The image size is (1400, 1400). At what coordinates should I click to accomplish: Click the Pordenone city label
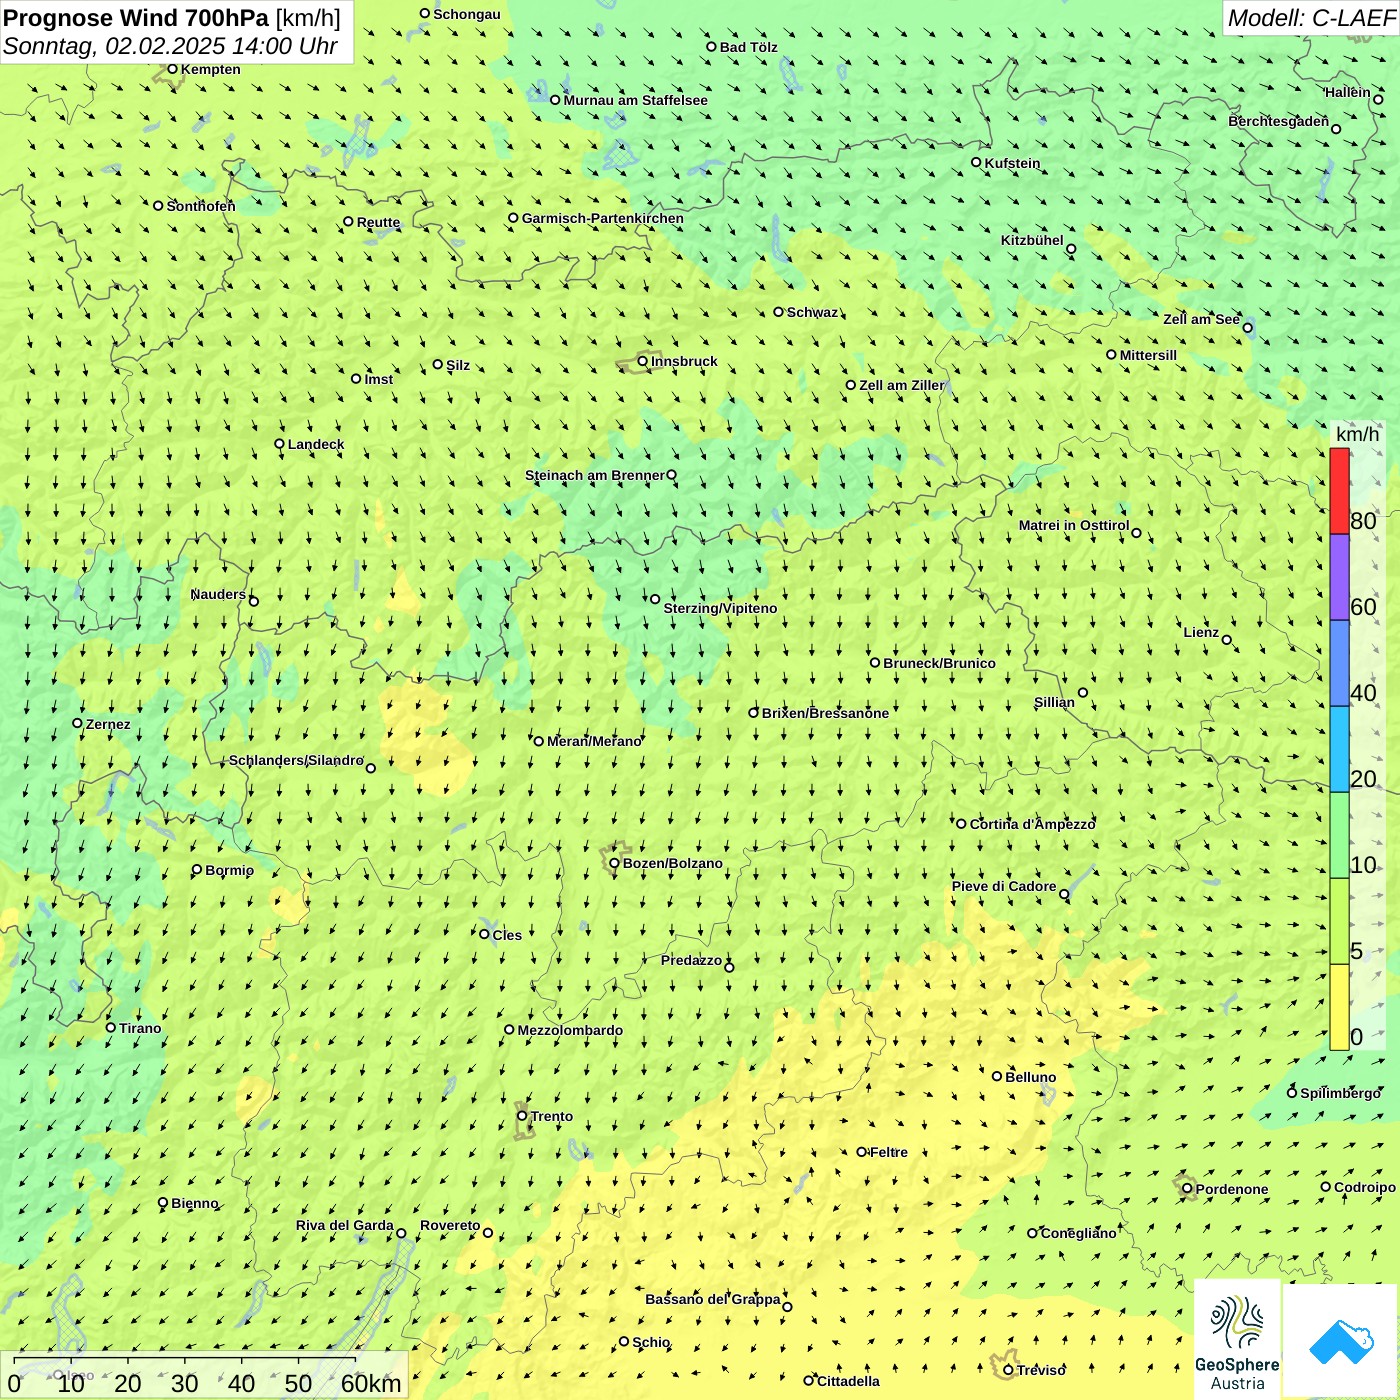point(1232,1189)
